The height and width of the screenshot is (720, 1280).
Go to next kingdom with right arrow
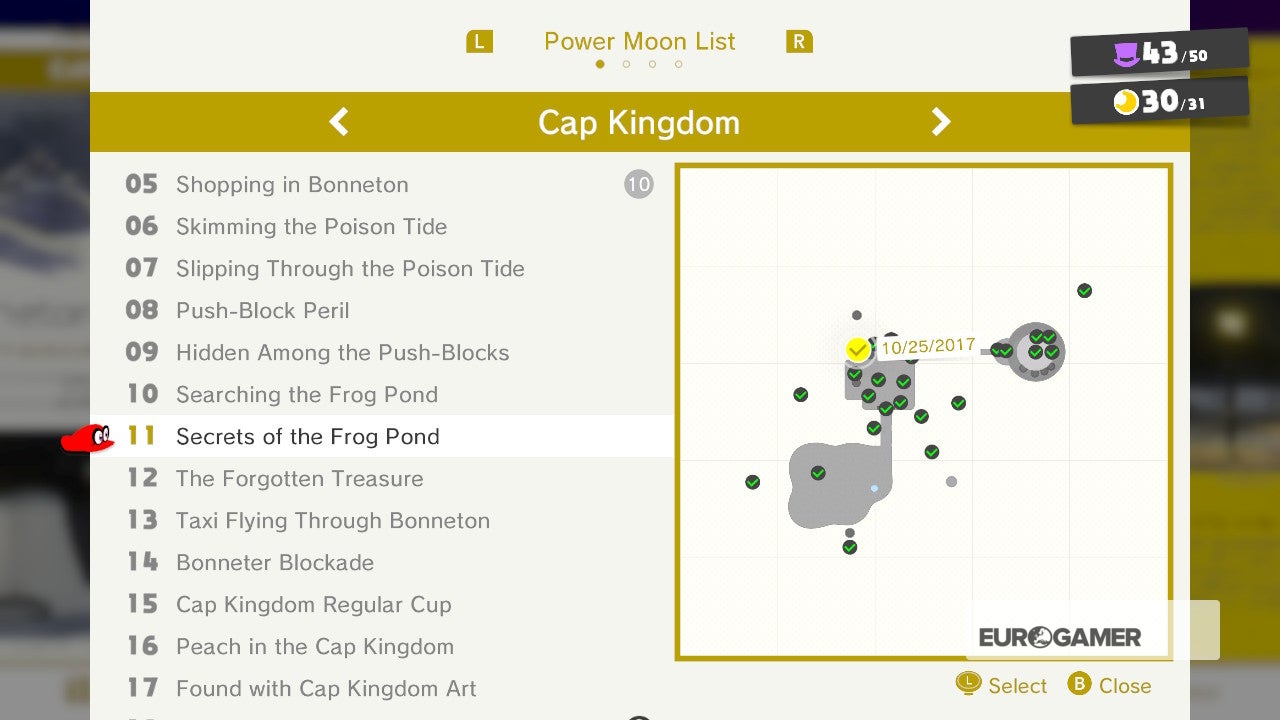941,122
